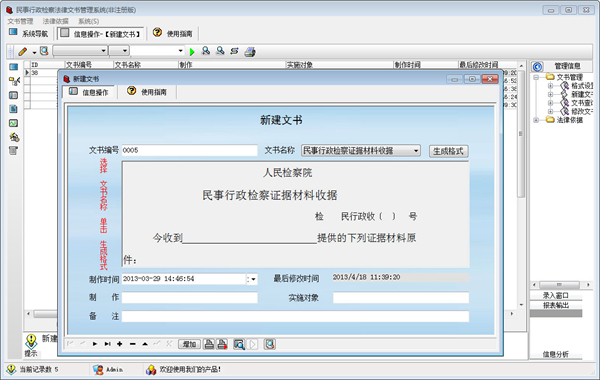Switch to main window 使用指南 tab

tap(173, 33)
